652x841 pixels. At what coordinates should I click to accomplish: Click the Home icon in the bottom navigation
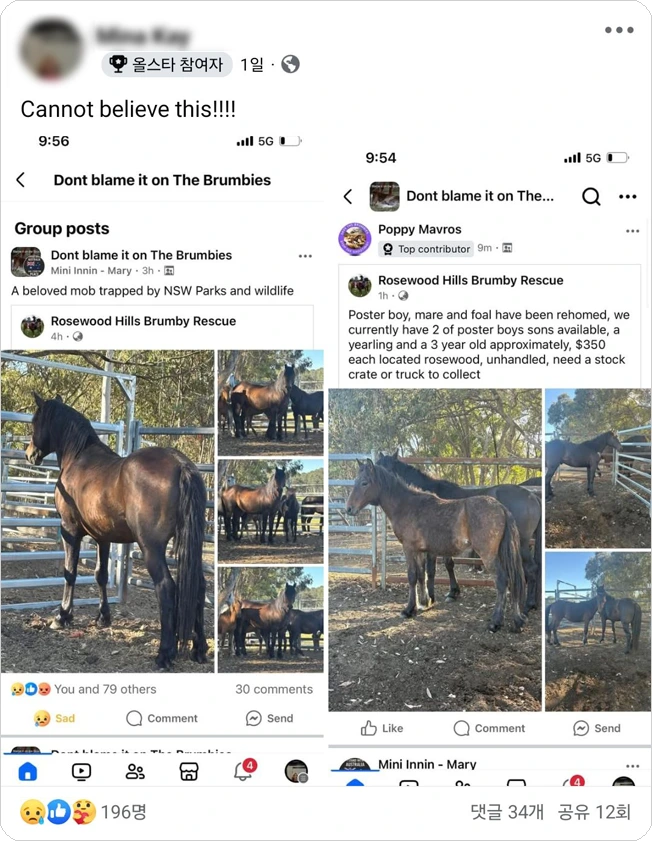[x=28, y=771]
